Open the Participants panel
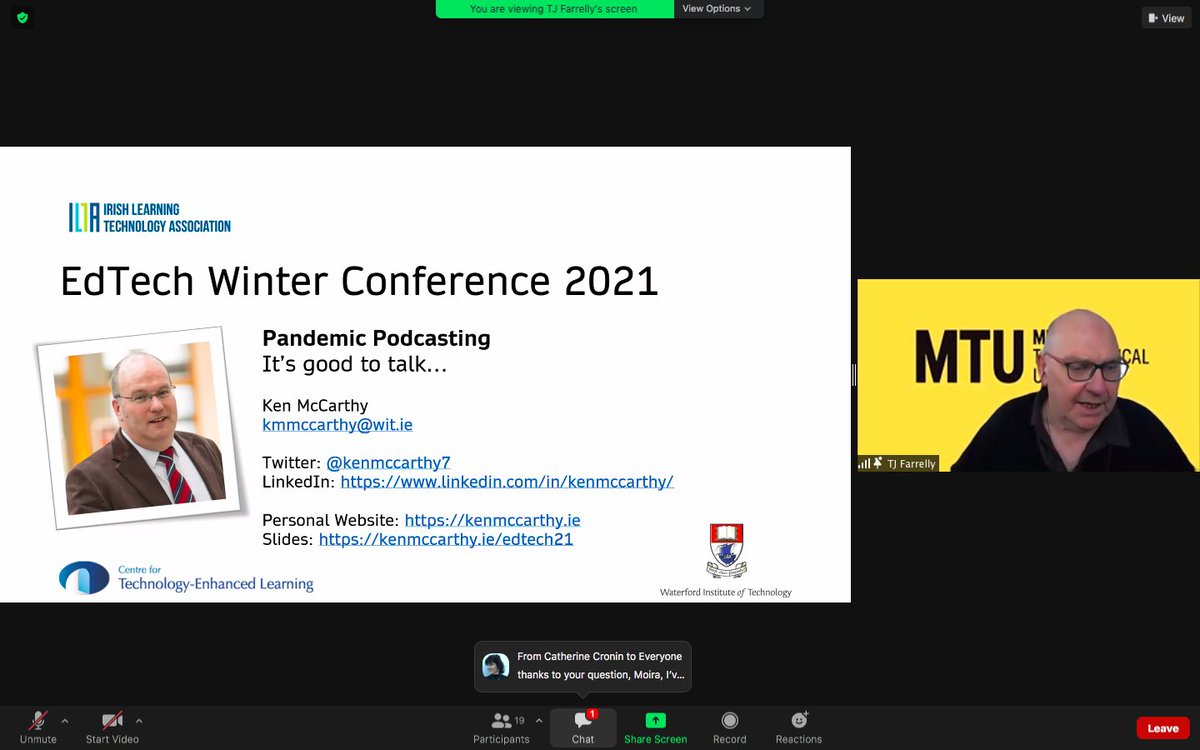This screenshot has height=750, width=1200. (501, 727)
